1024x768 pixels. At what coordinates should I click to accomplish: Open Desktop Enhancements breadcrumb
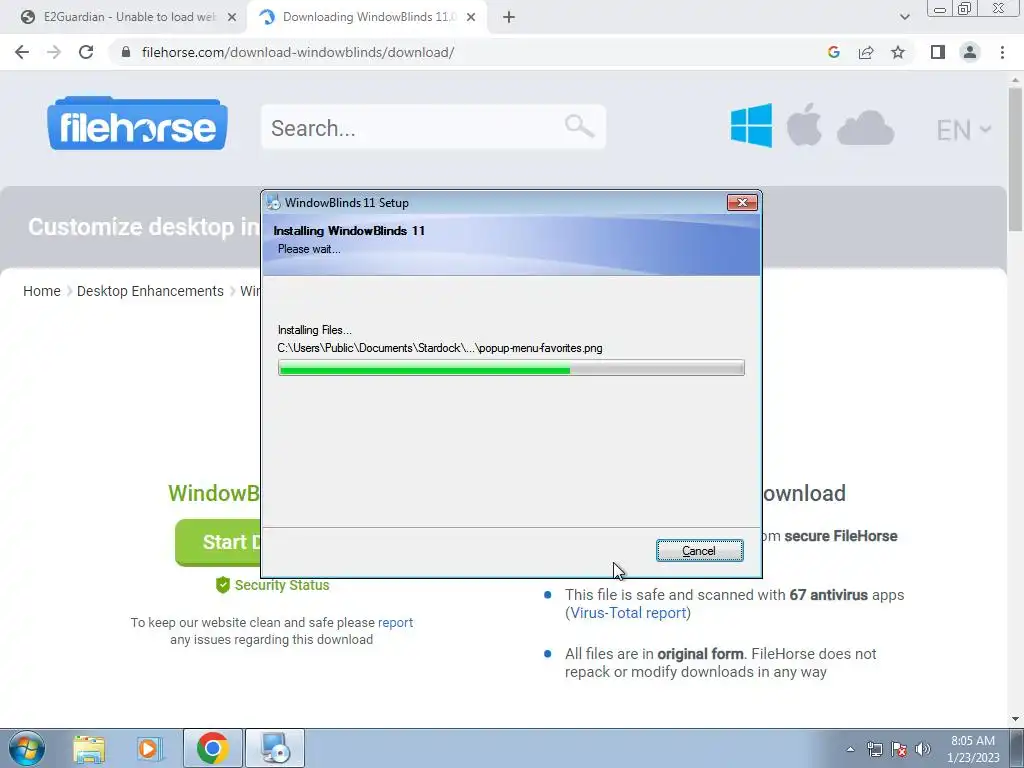tap(150, 291)
